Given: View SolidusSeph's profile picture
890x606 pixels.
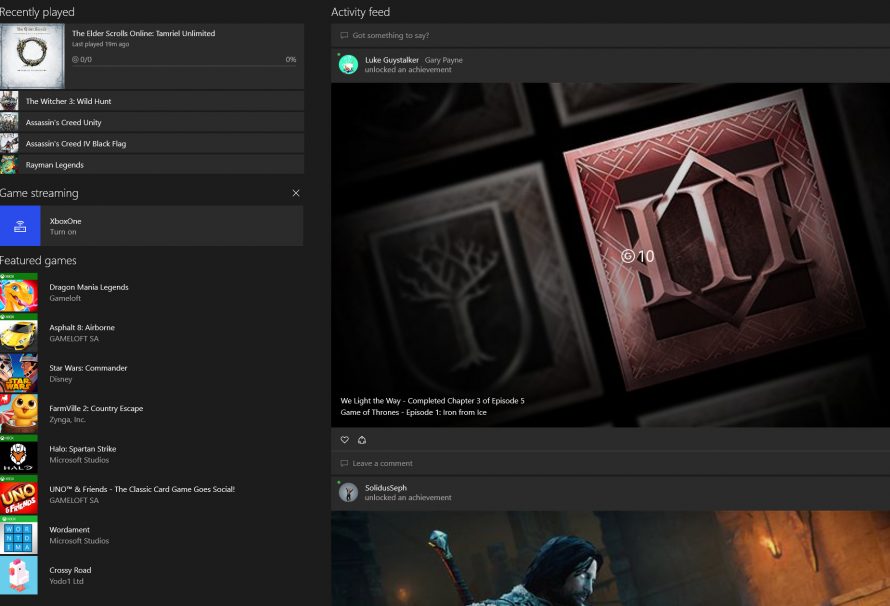Looking at the screenshot, I should point(347,492).
